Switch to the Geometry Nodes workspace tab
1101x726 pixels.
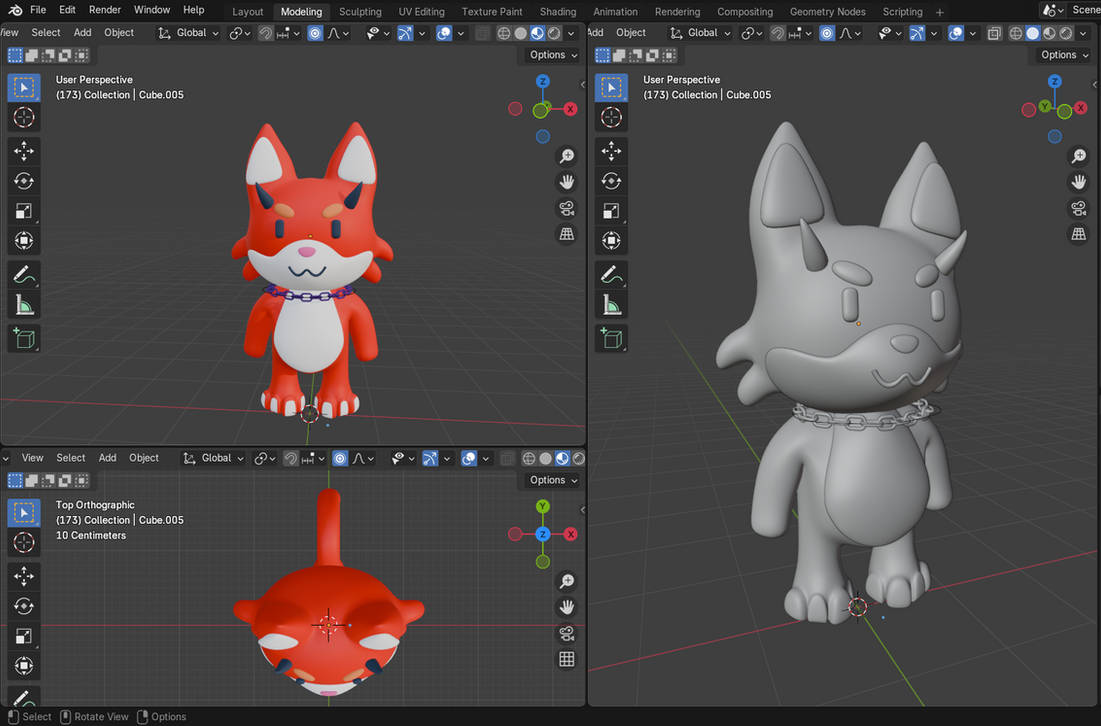pos(827,12)
